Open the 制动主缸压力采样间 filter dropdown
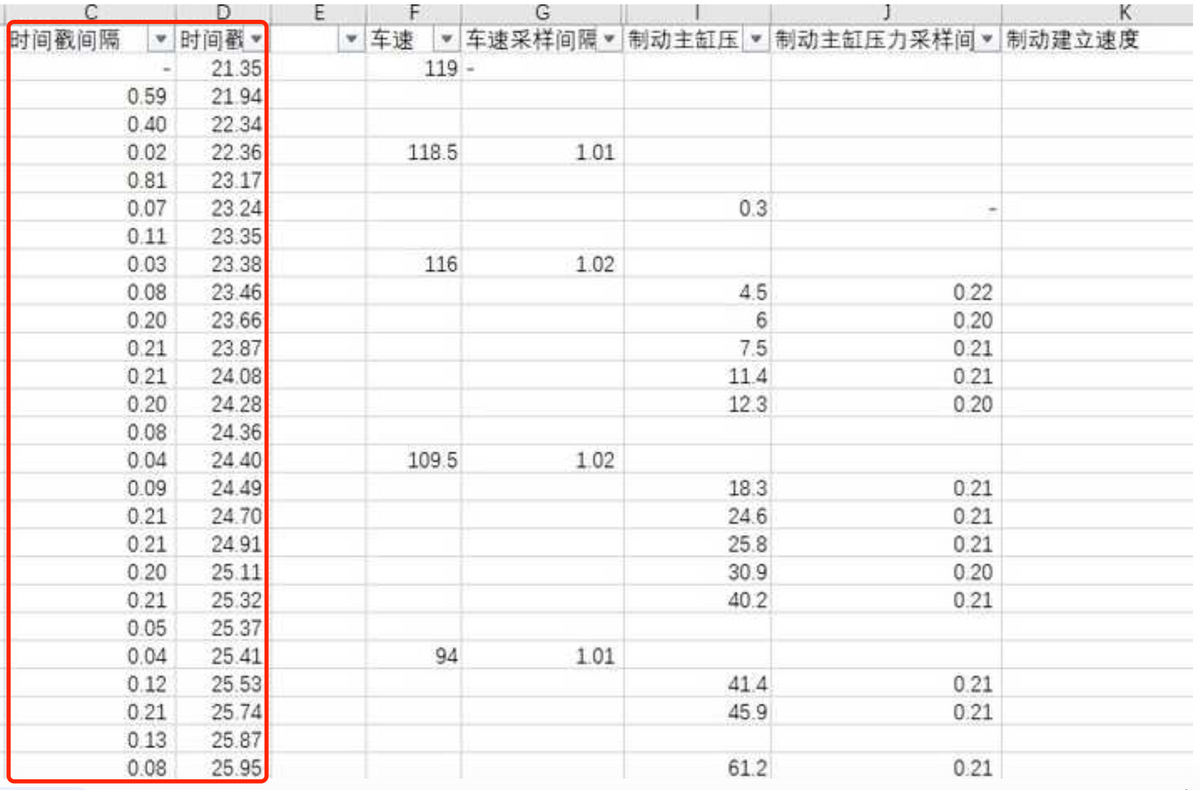Image resolution: width=1200 pixels, height=790 pixels. (987, 39)
